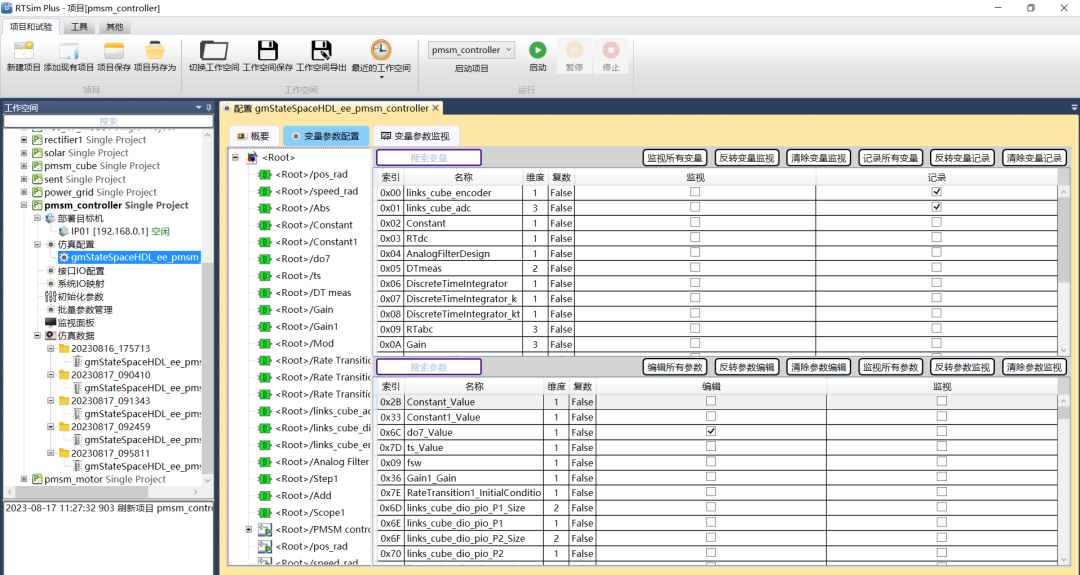The height and width of the screenshot is (575, 1080).
Task: Click the 项目另存为 save-as folder icon
Action: coord(155,50)
